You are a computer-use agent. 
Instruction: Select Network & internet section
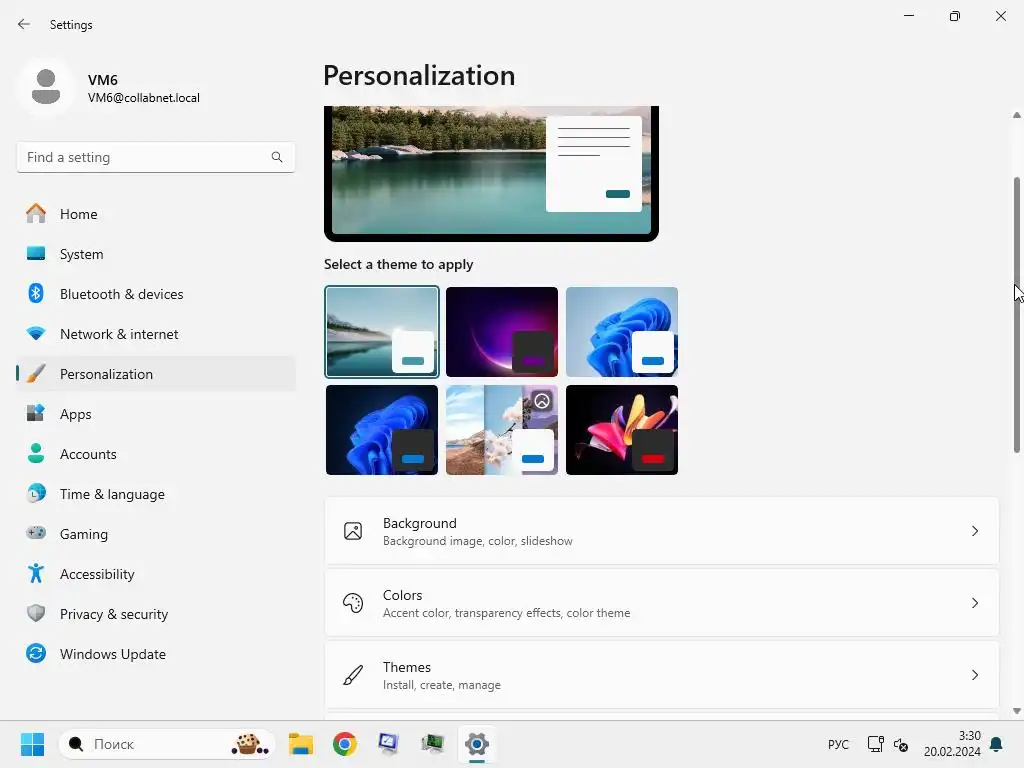[155, 334]
